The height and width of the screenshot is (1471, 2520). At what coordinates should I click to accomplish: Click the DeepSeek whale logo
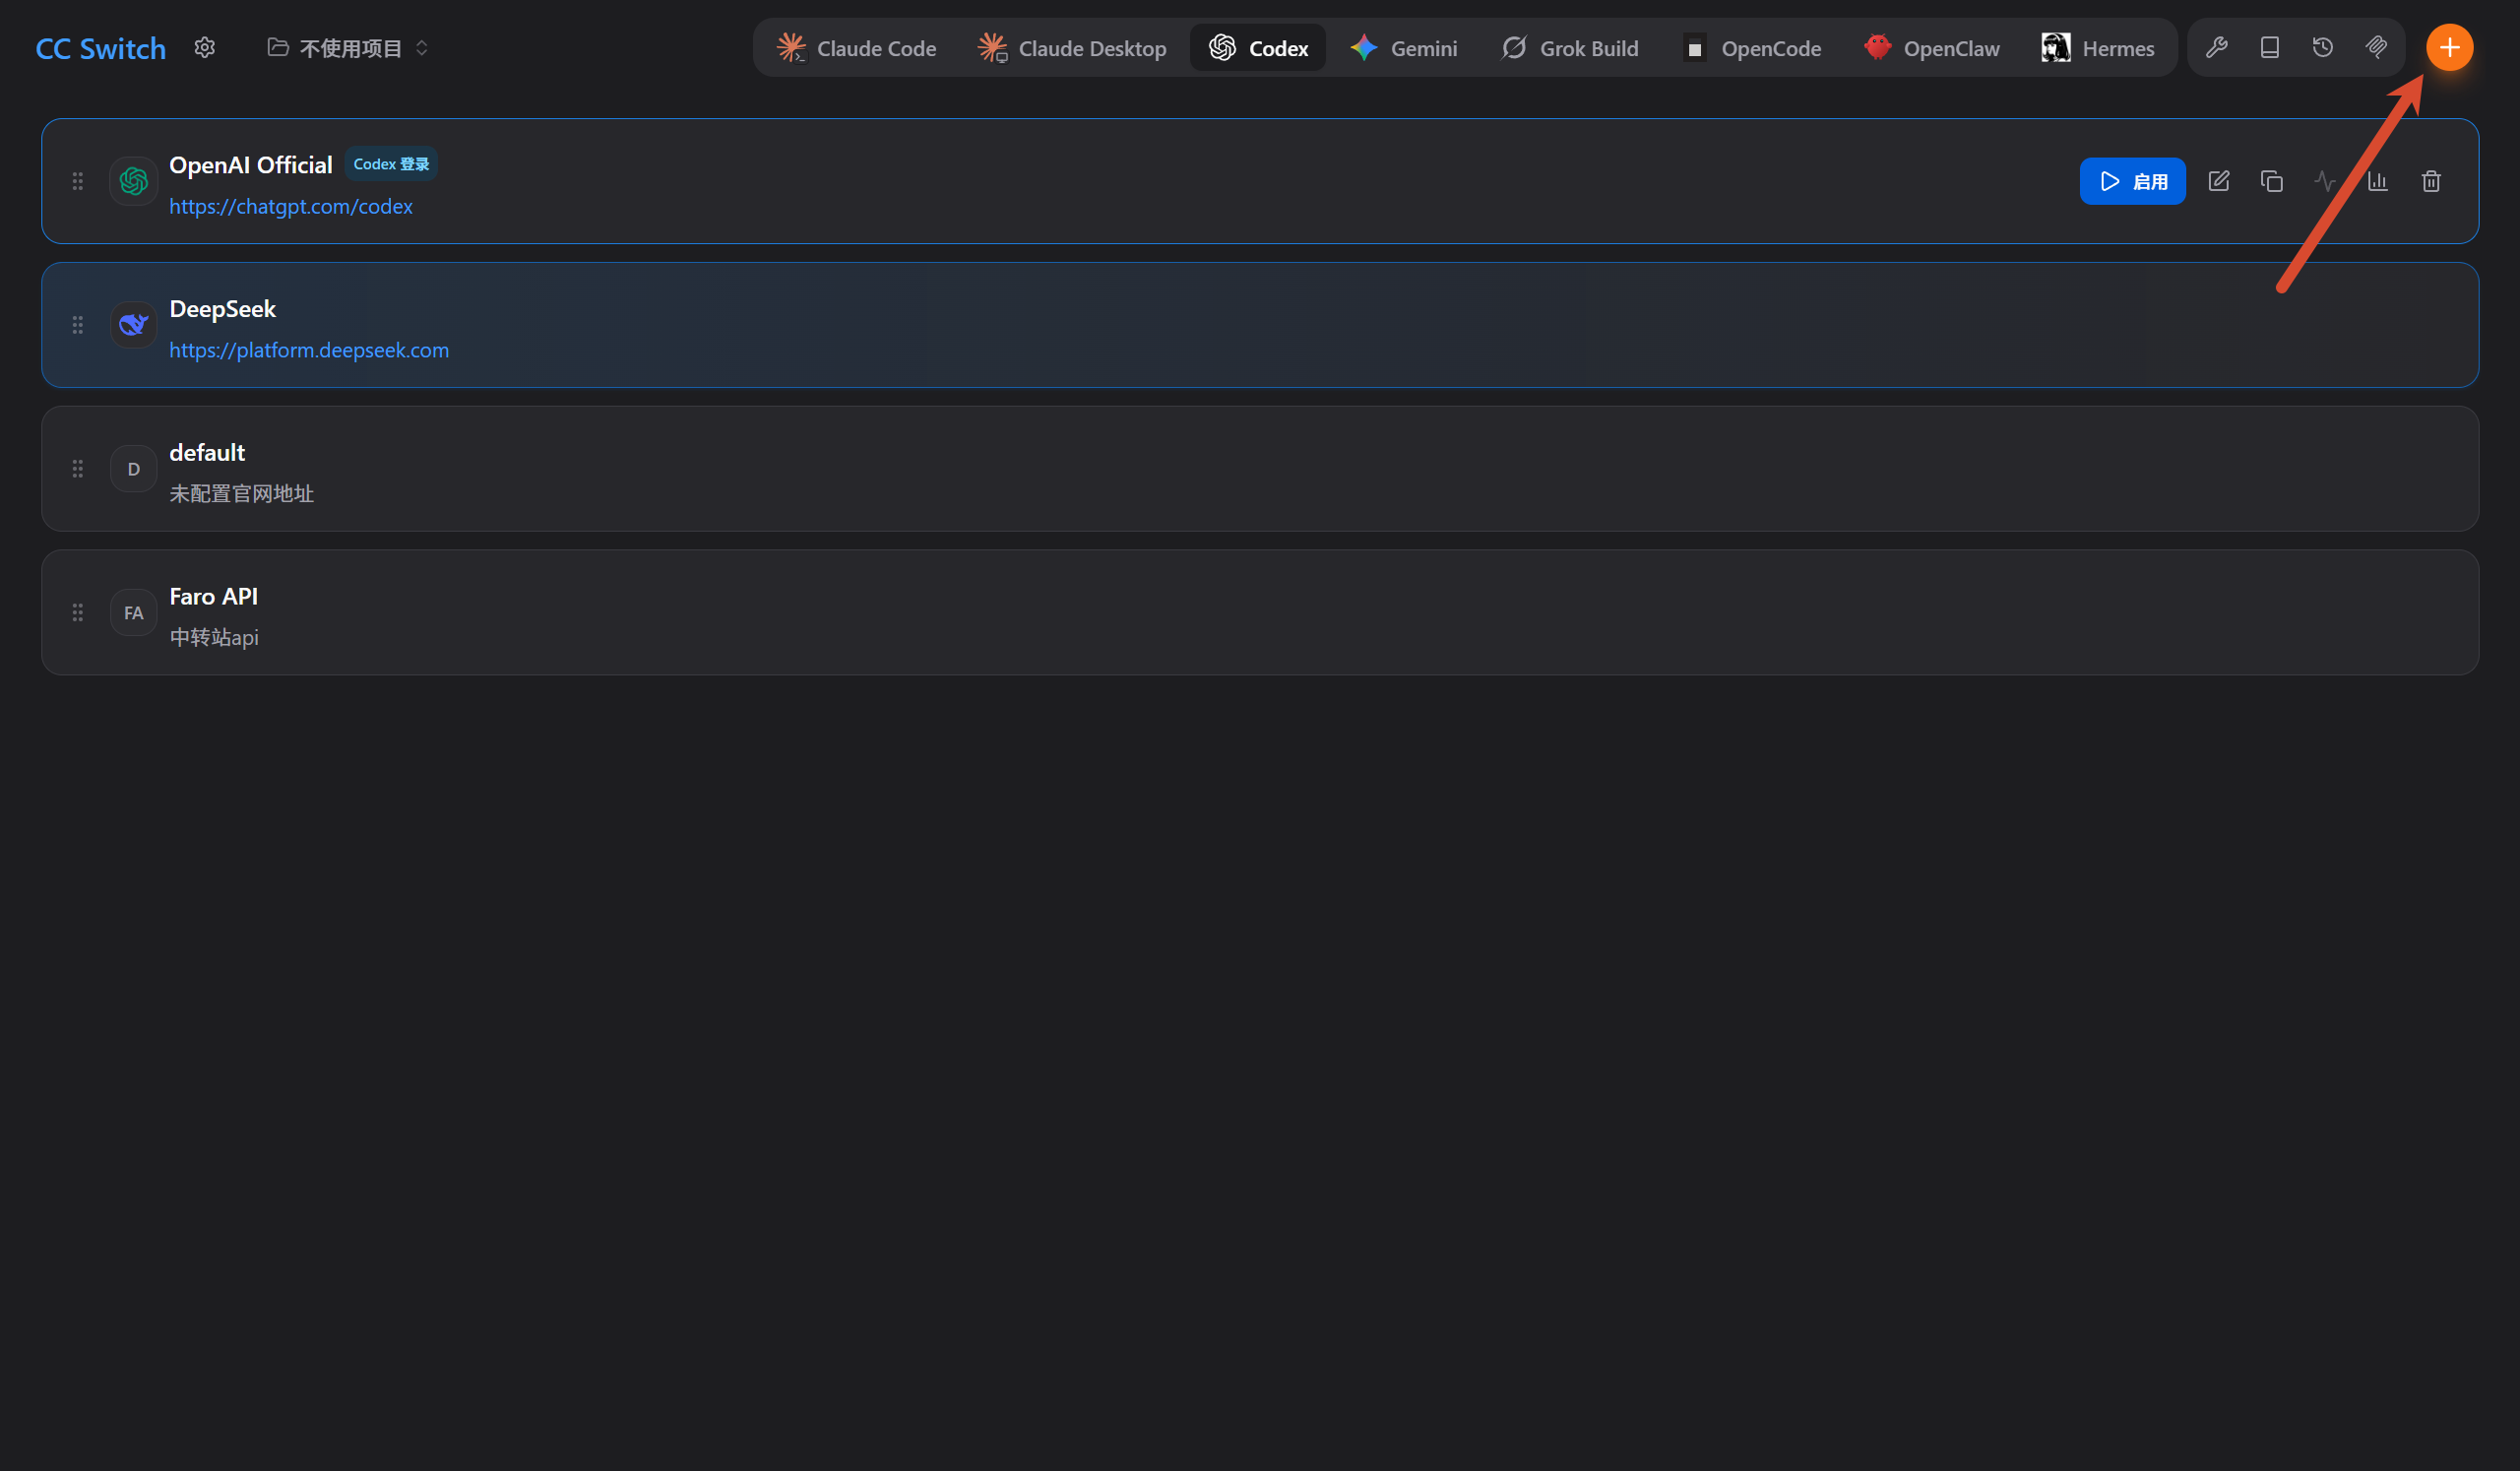[133, 325]
